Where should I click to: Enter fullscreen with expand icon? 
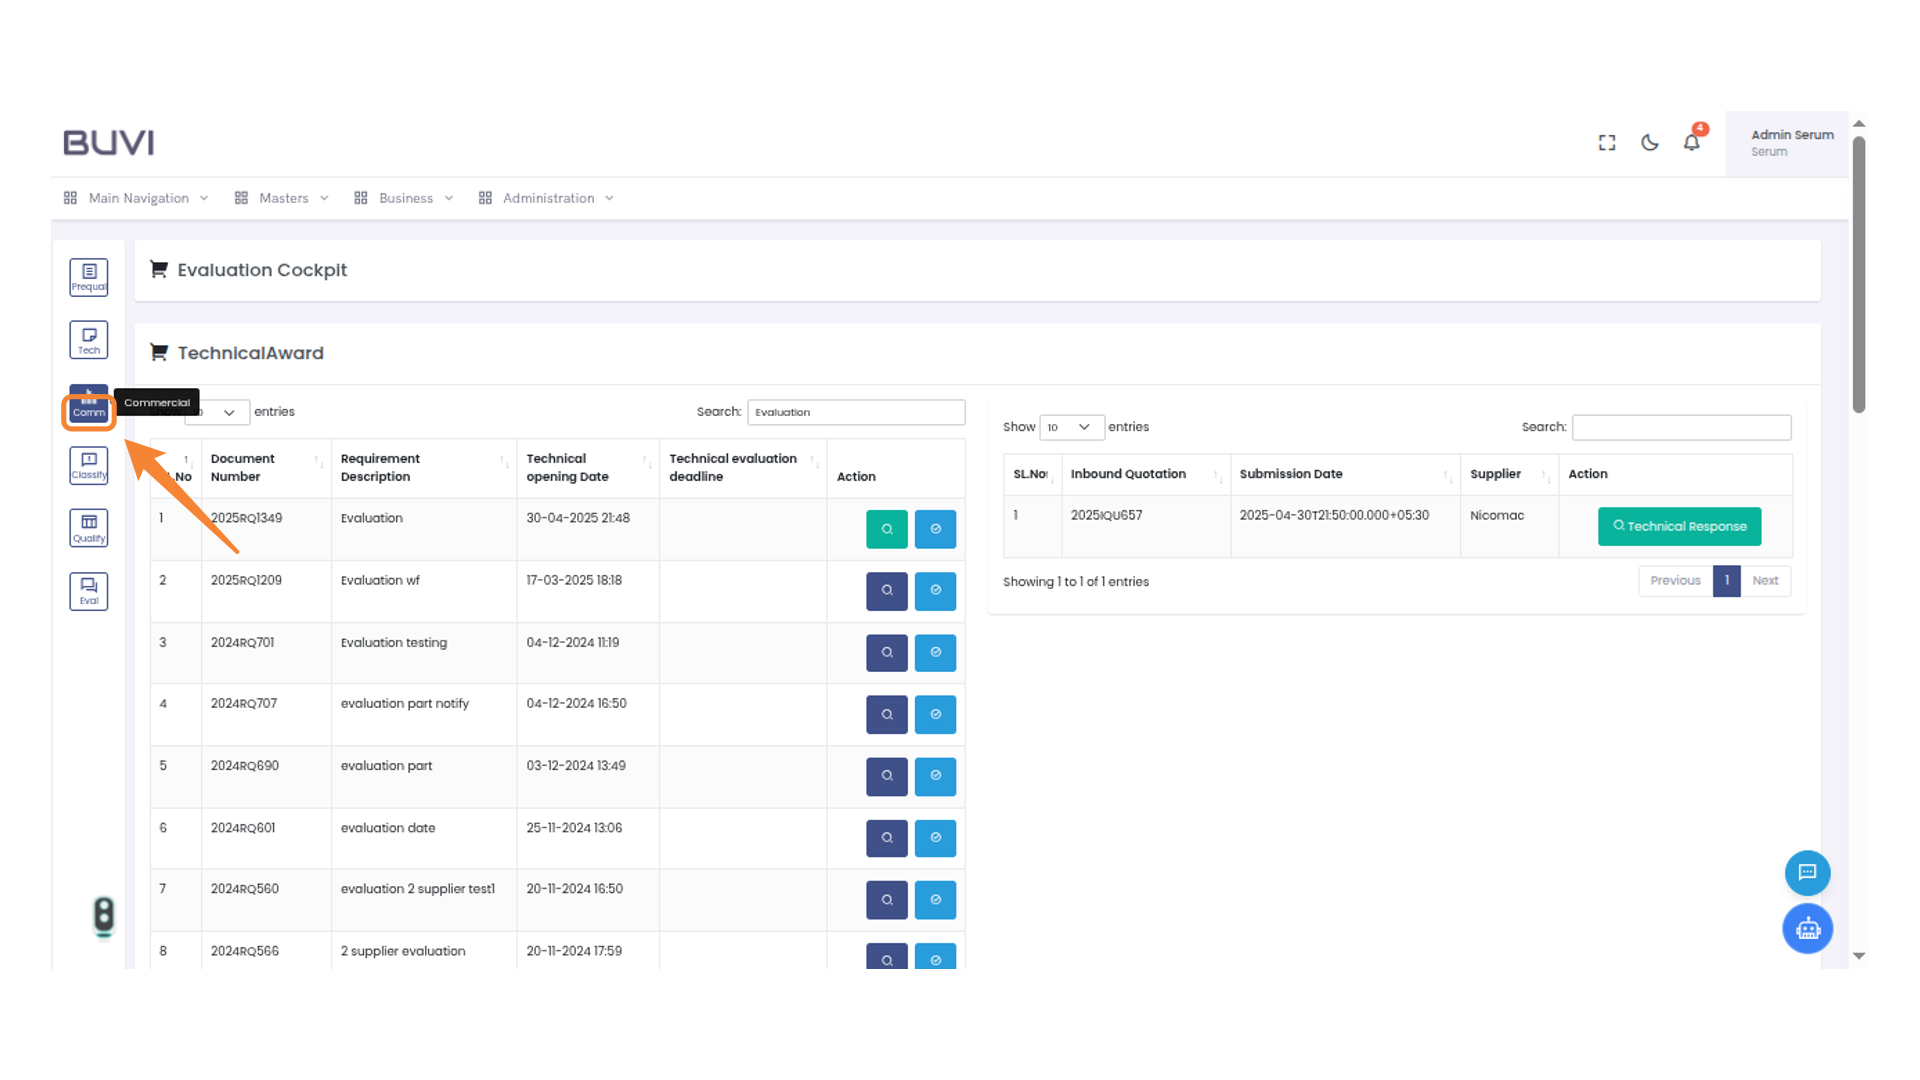(x=1607, y=142)
